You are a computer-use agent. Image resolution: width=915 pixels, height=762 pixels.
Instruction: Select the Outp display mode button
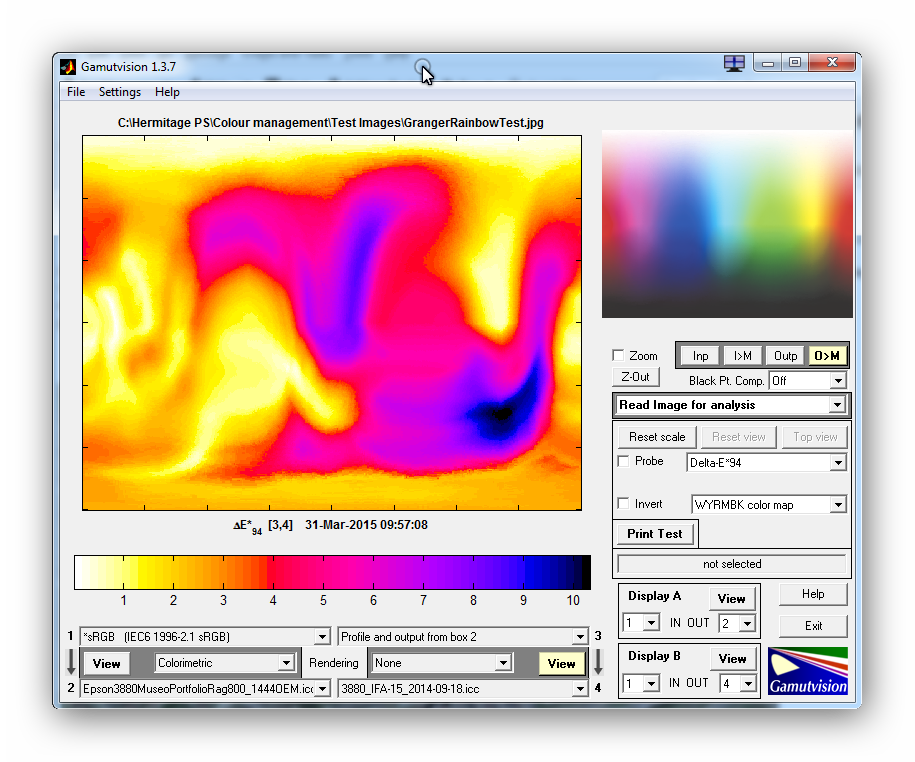tap(786, 355)
